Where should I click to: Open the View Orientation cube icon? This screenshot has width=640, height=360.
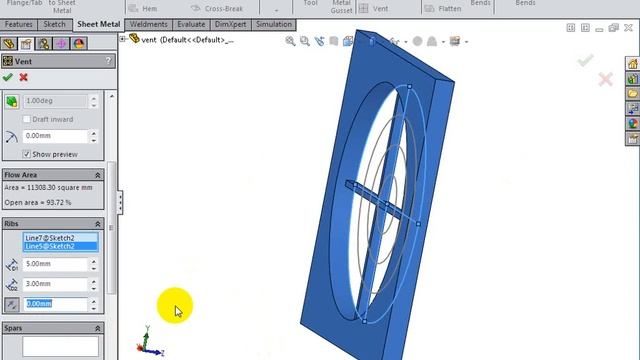[348, 41]
